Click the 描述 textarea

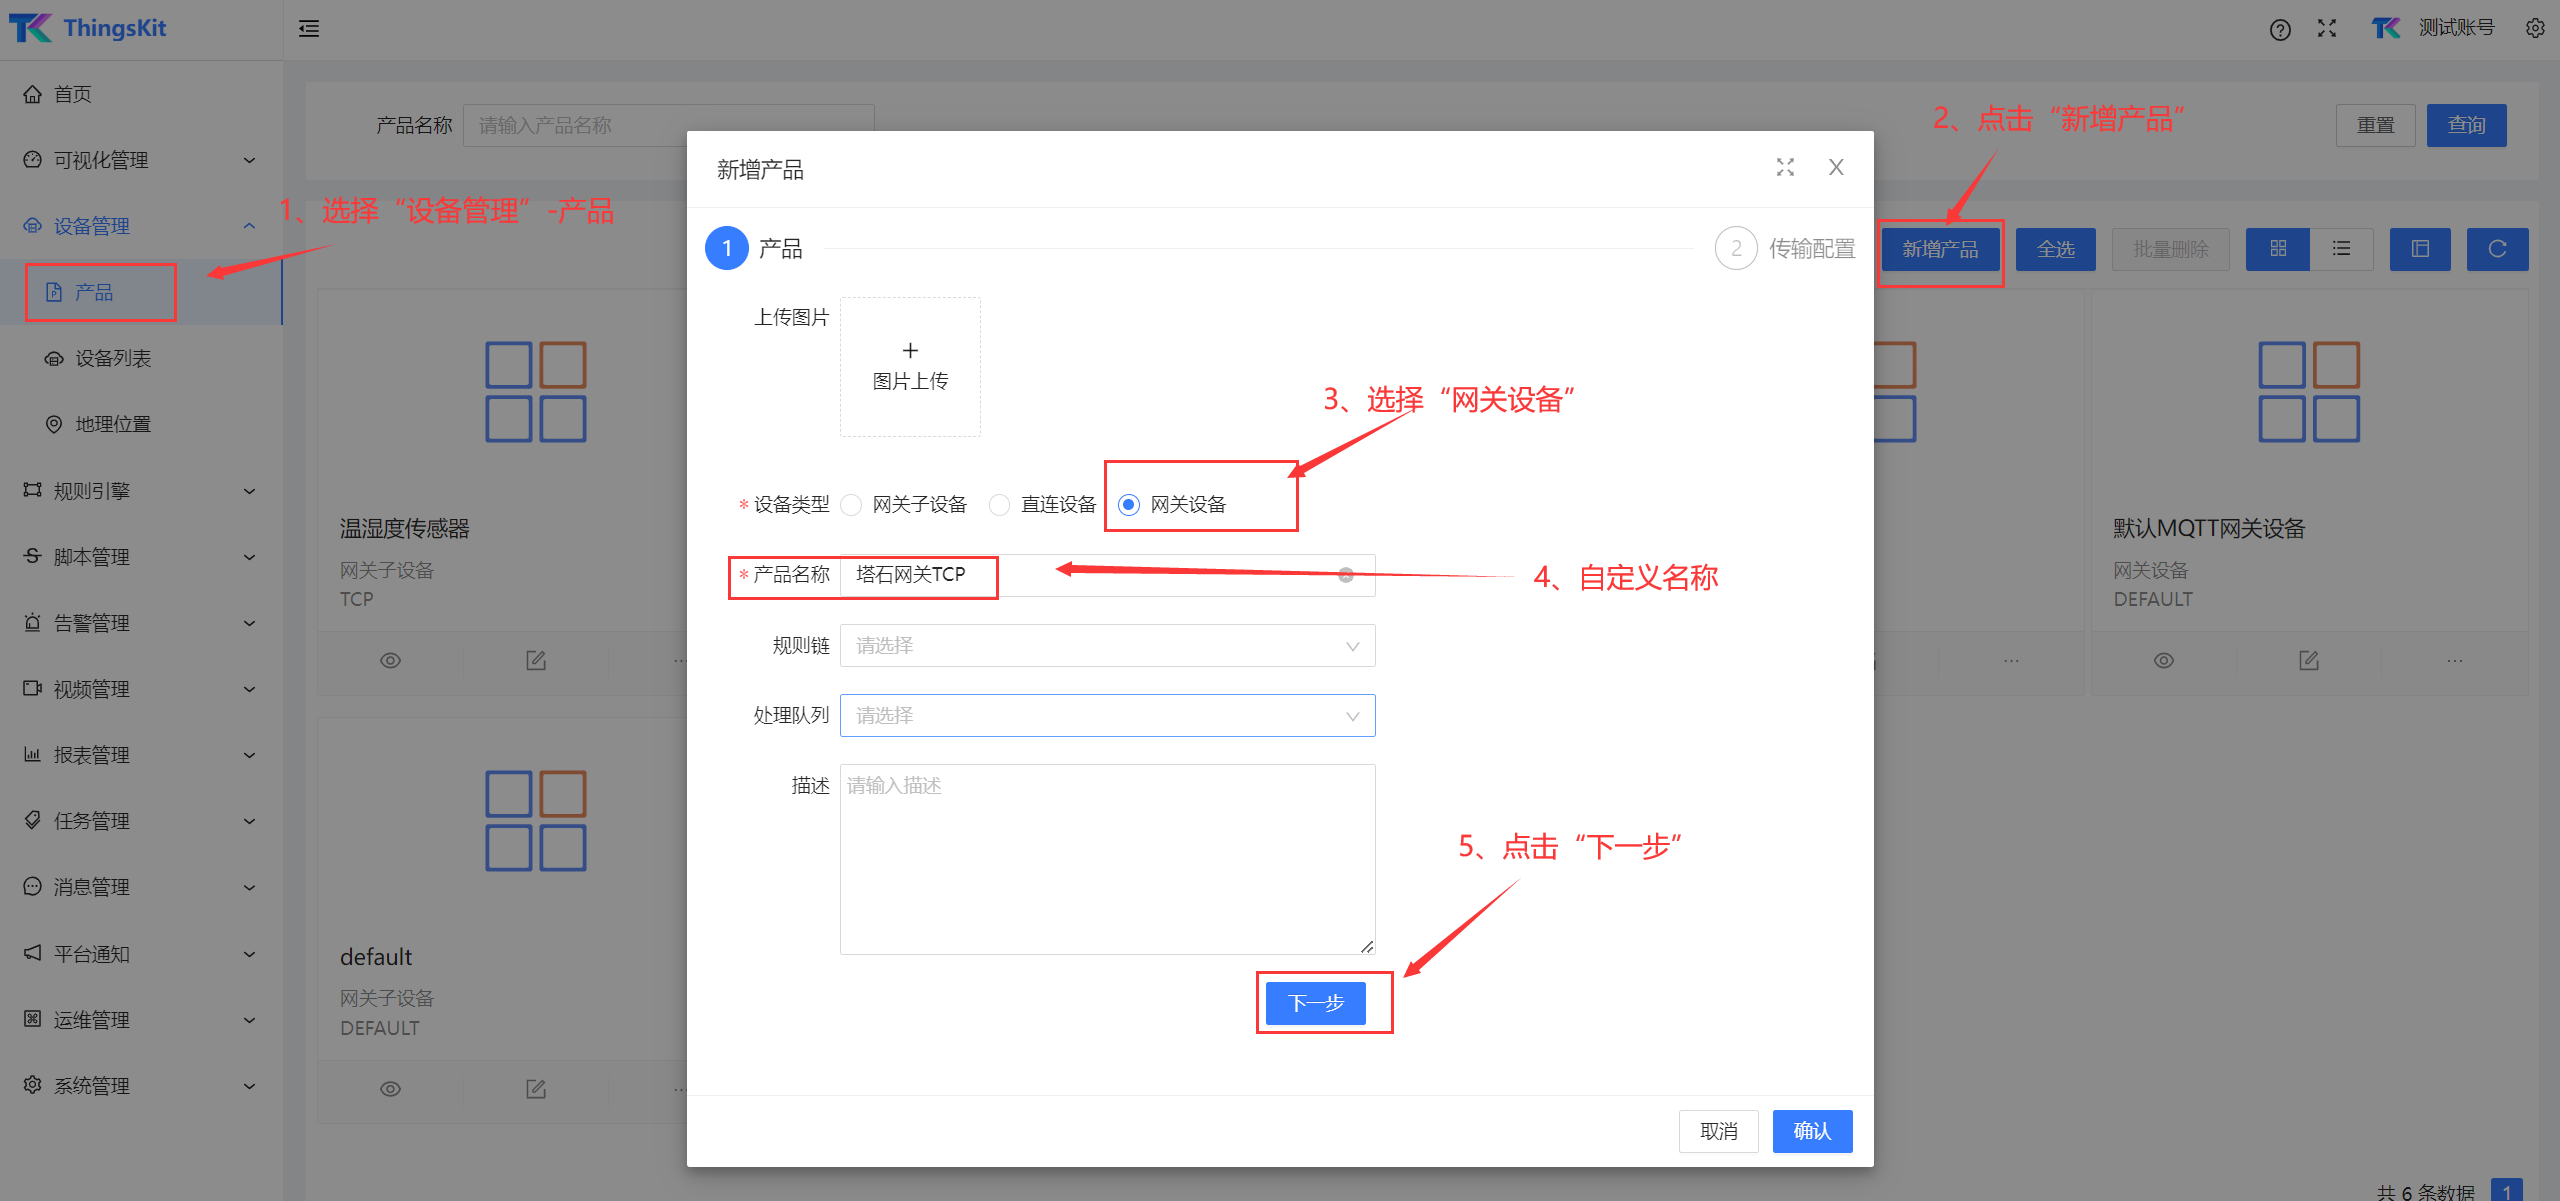pos(1108,859)
